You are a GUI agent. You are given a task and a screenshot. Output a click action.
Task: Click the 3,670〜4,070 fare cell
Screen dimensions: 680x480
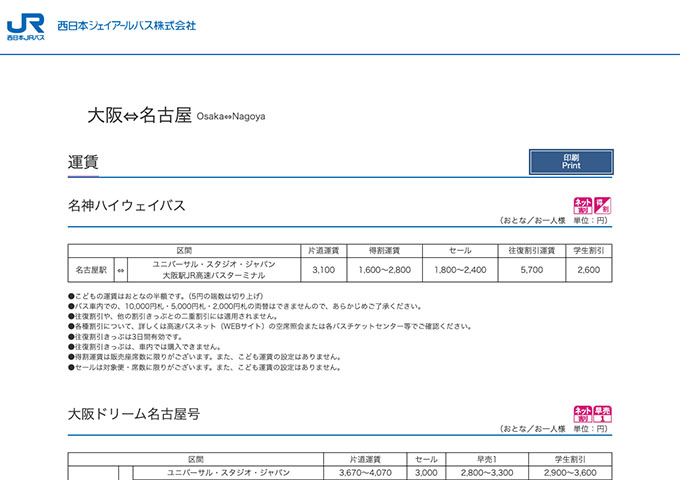point(365,473)
